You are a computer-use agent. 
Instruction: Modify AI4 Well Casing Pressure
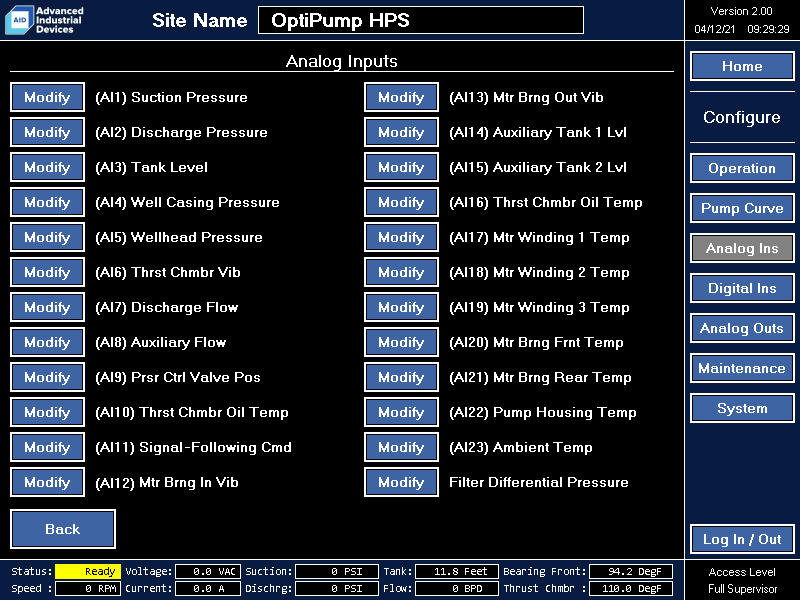point(47,202)
